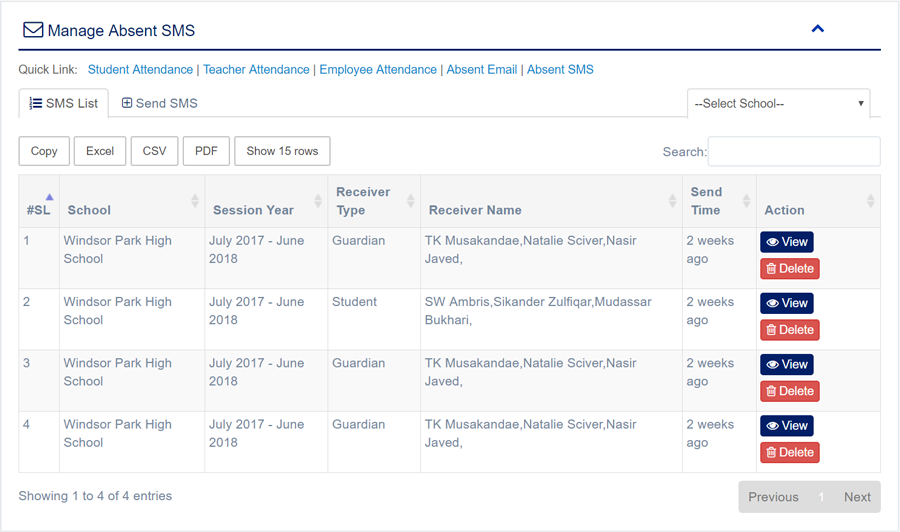Export the table as PDF
Image resolution: width=900 pixels, height=532 pixels.
[206, 151]
